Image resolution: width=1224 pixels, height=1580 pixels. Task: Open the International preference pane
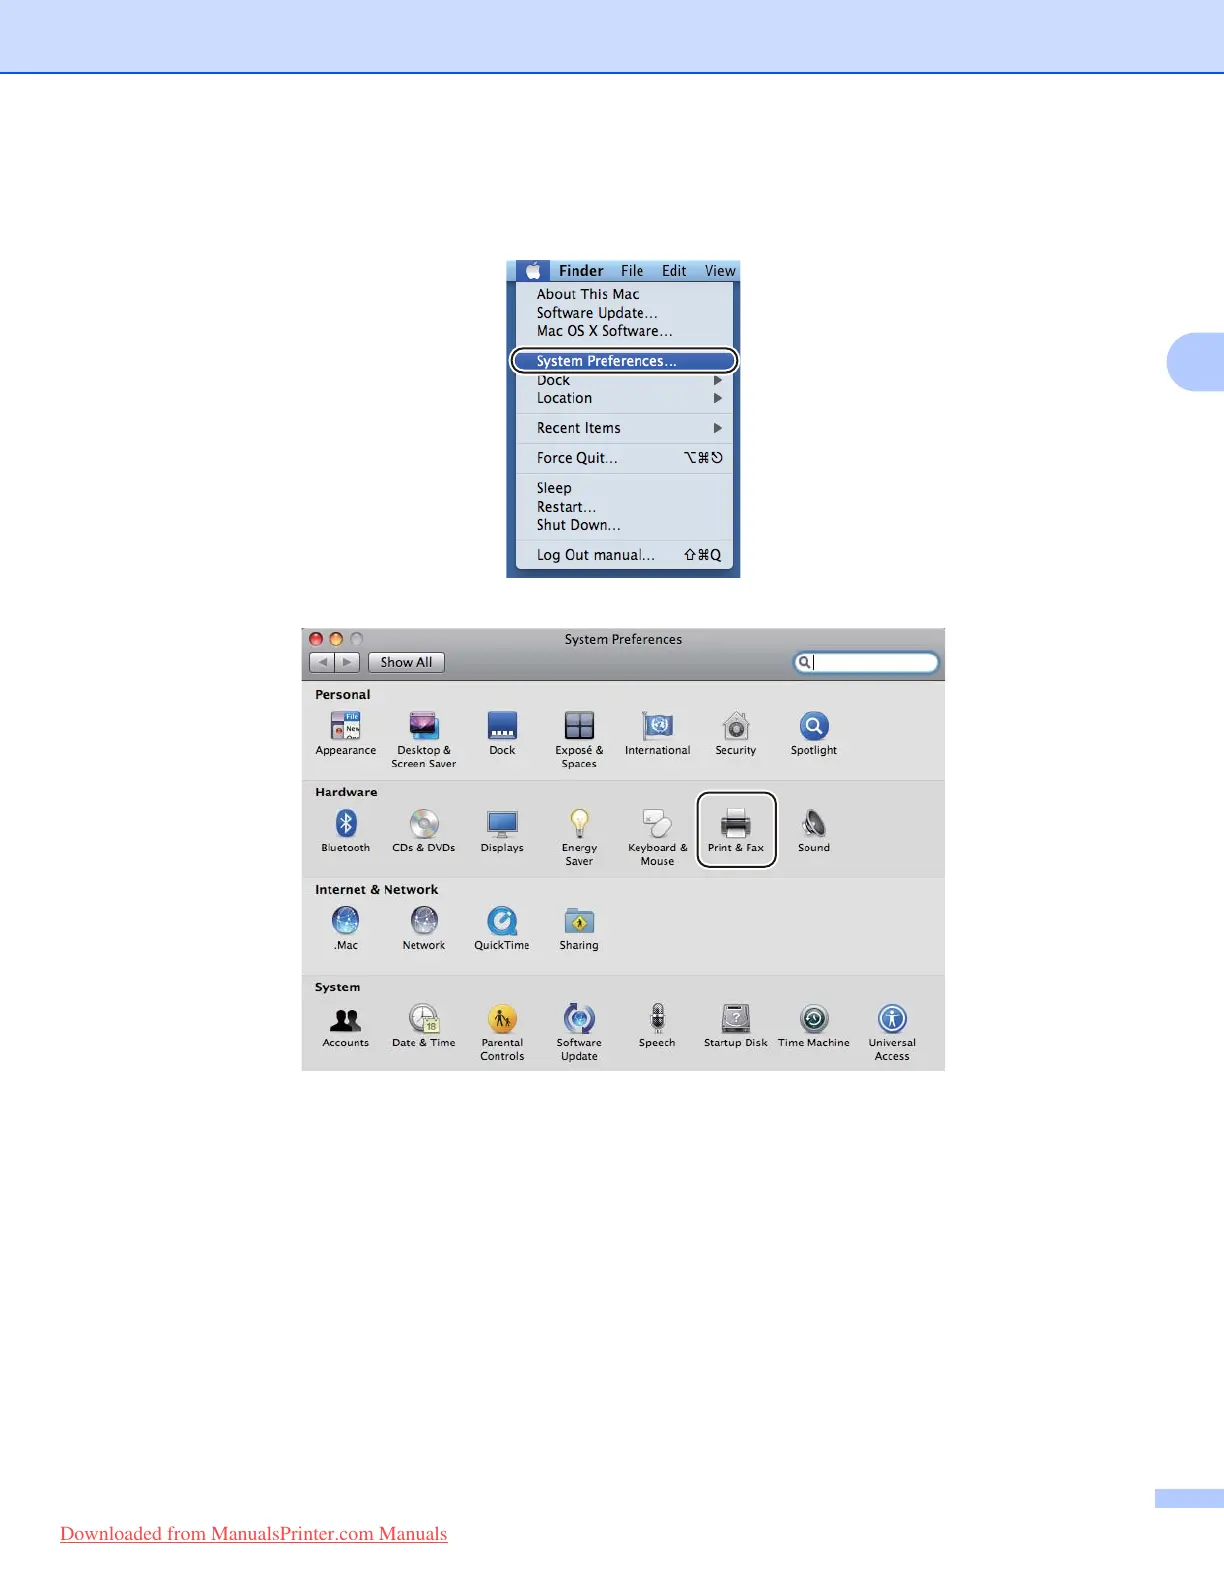point(657,733)
